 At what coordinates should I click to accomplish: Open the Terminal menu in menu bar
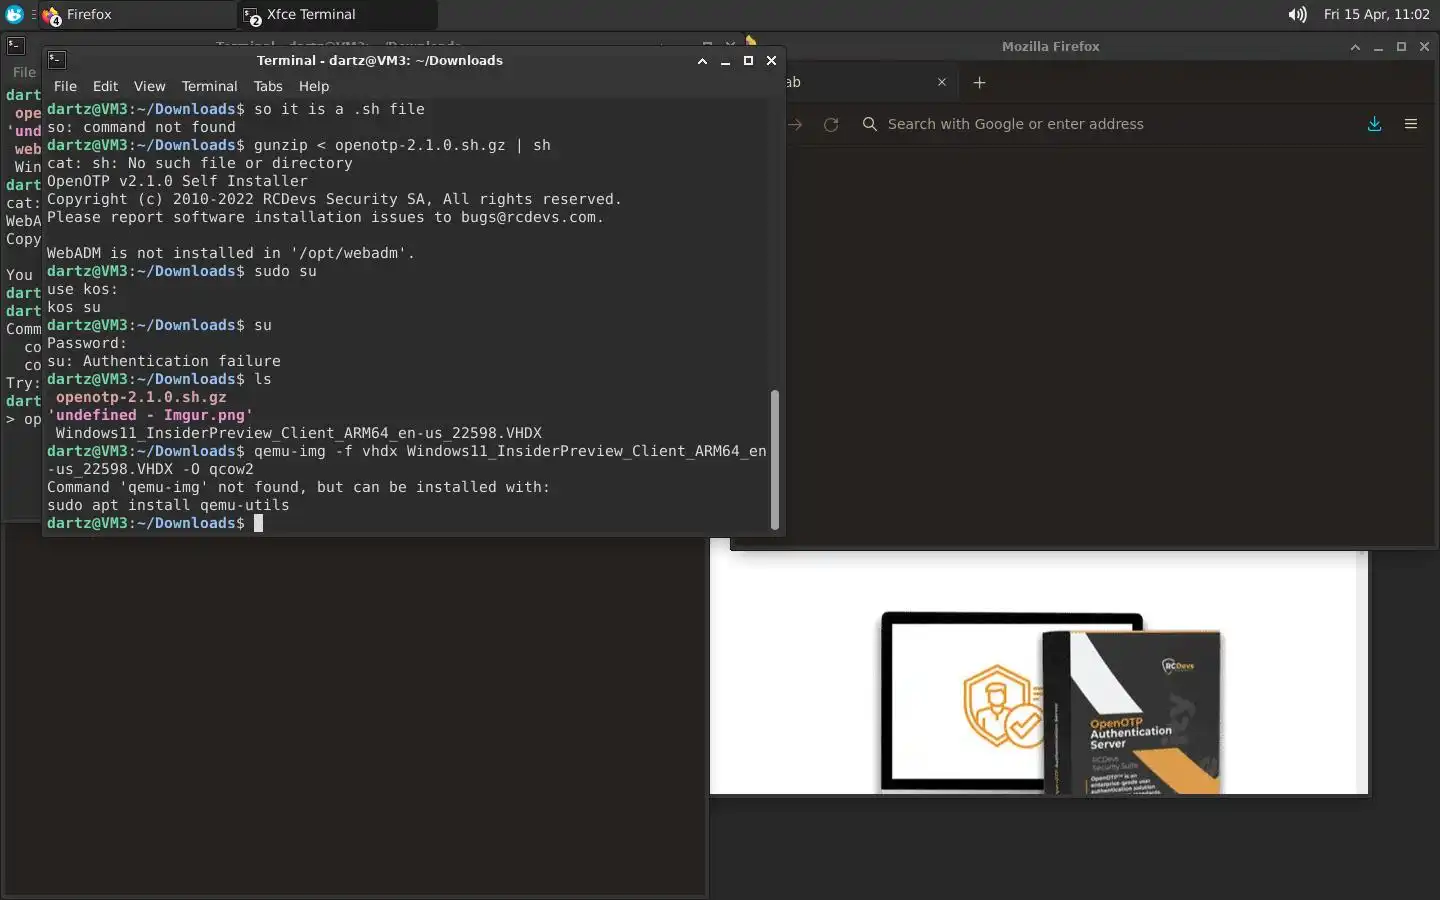pos(209,86)
